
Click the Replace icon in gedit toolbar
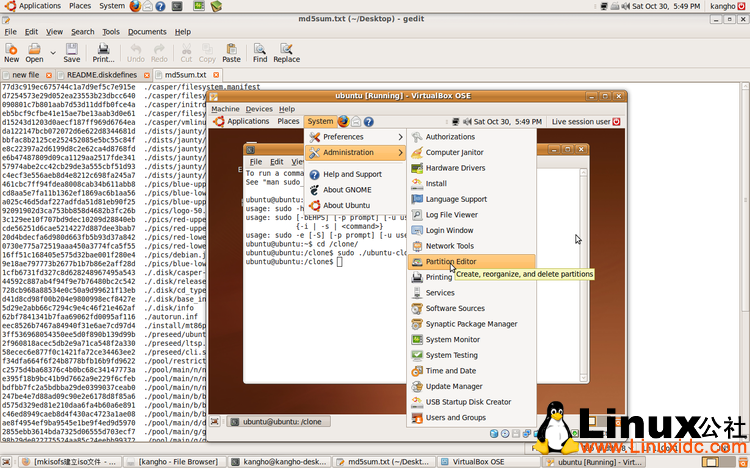click(x=287, y=53)
